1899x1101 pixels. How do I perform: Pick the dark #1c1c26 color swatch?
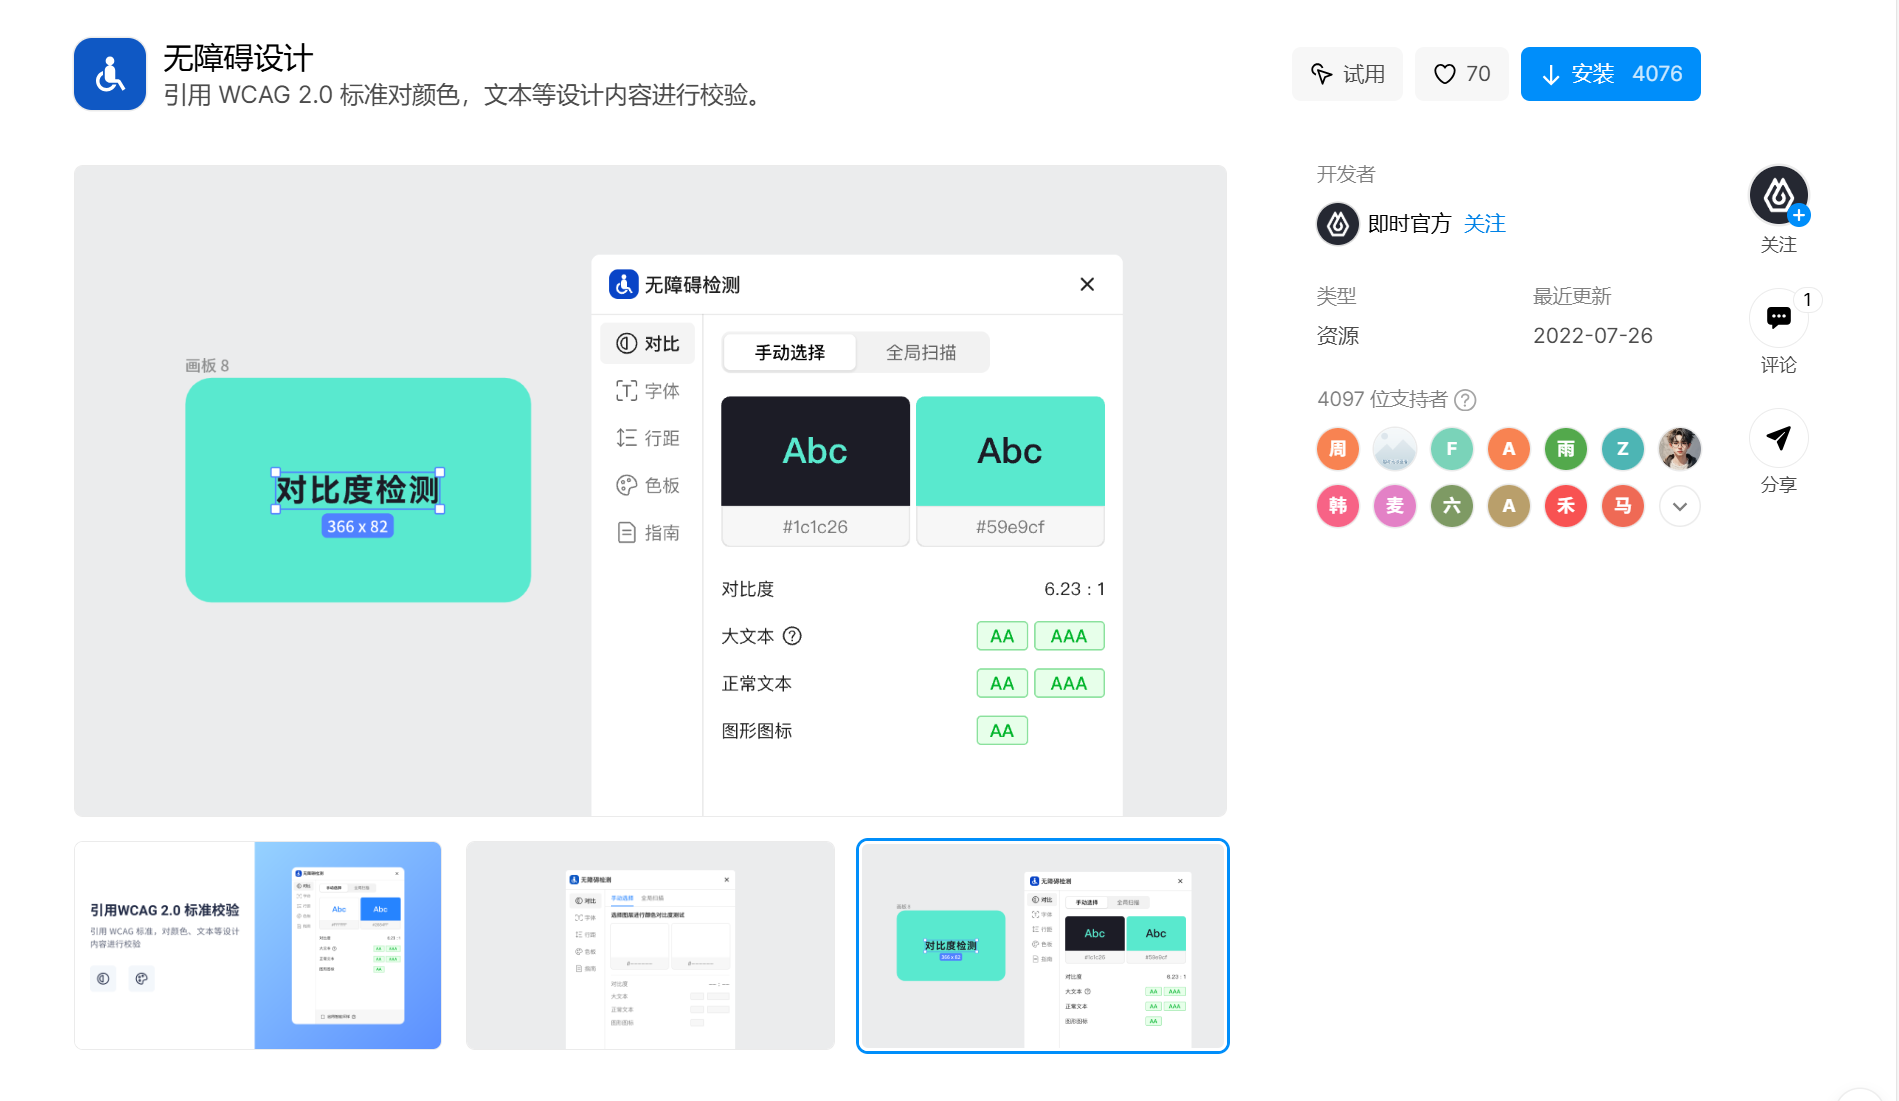click(815, 451)
